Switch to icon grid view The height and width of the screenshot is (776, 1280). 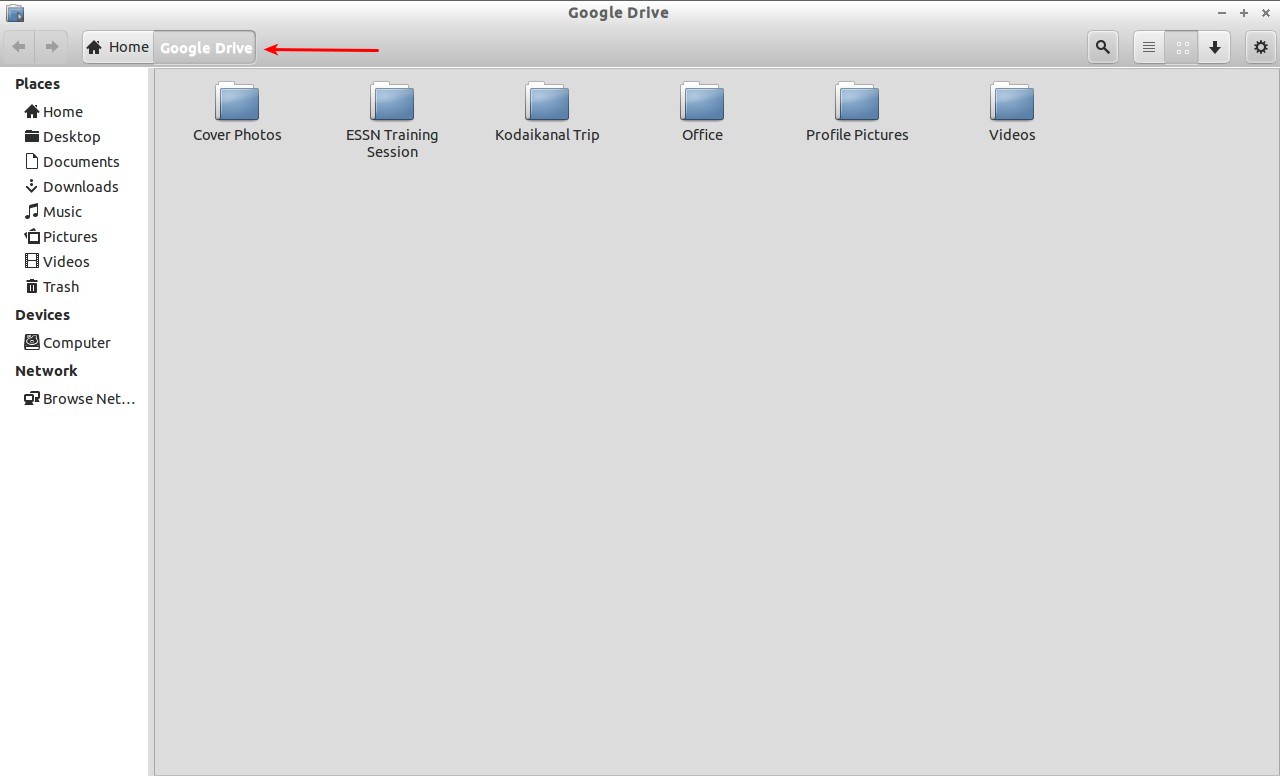pos(1182,47)
